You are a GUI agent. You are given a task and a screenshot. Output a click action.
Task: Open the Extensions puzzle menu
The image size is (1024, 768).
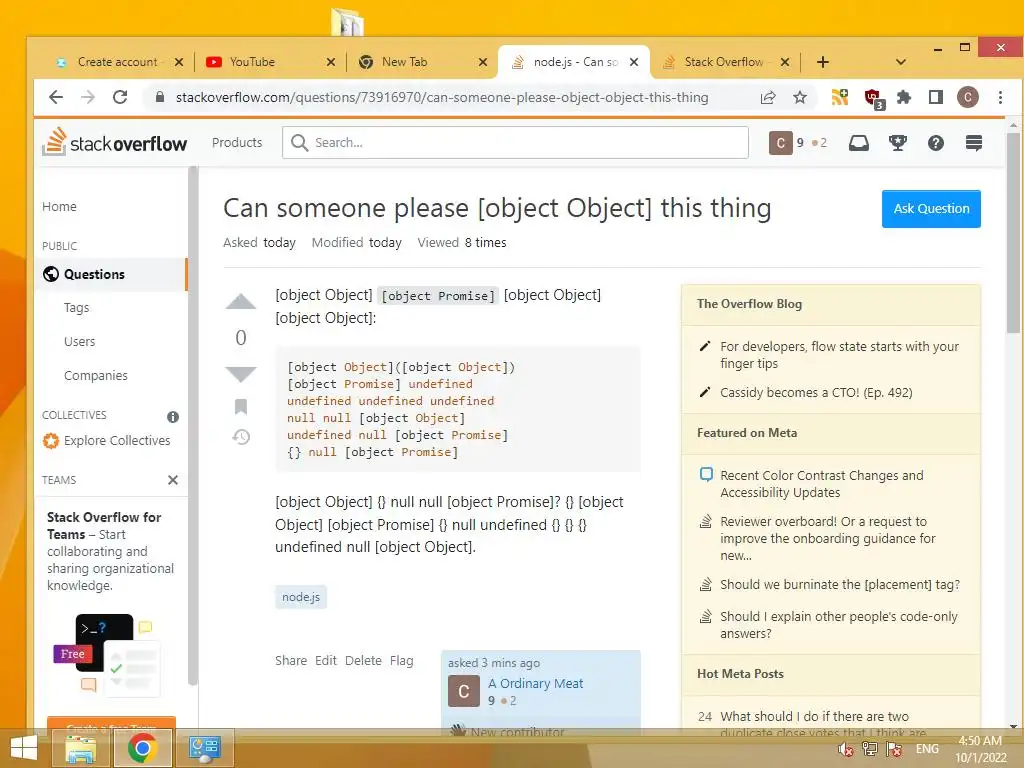point(904,97)
